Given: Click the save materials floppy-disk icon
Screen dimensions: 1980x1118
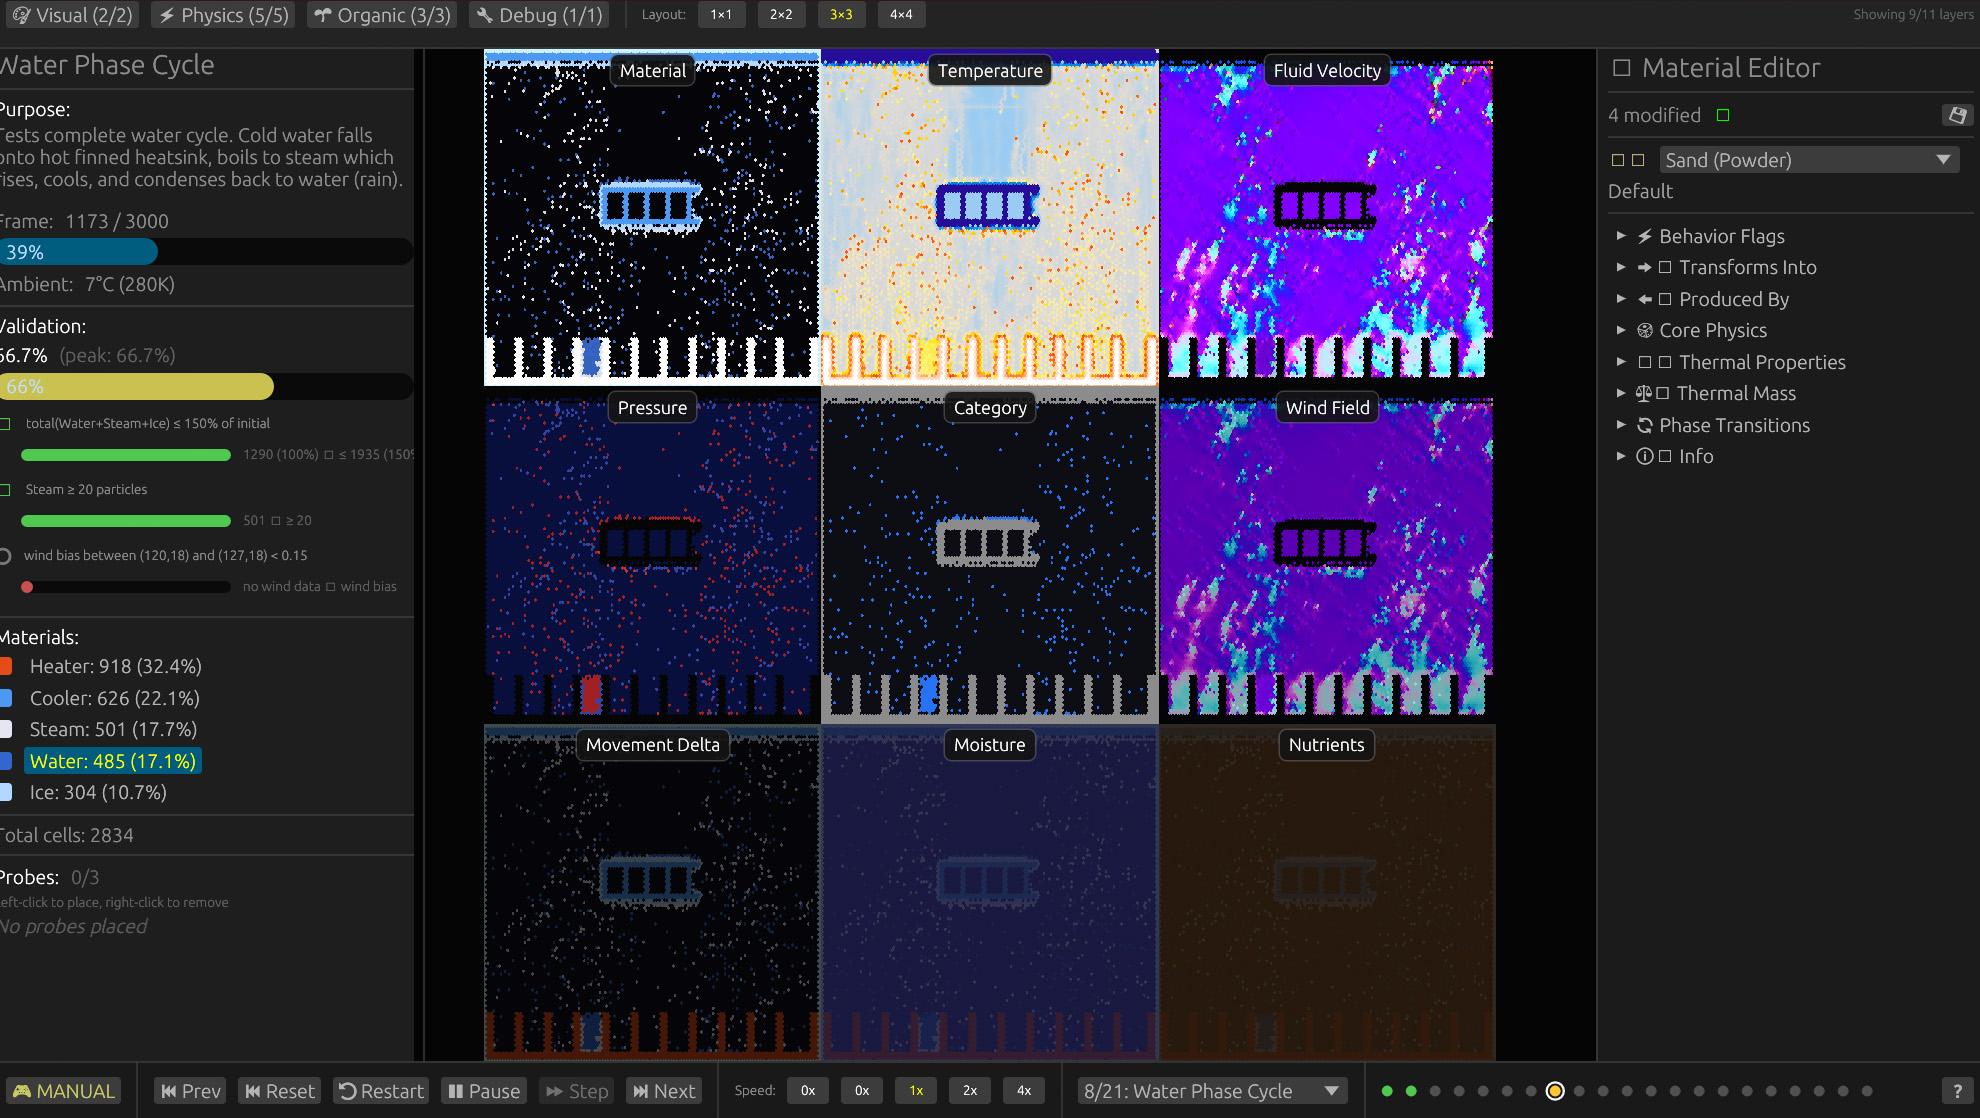Looking at the screenshot, I should pos(1957,115).
